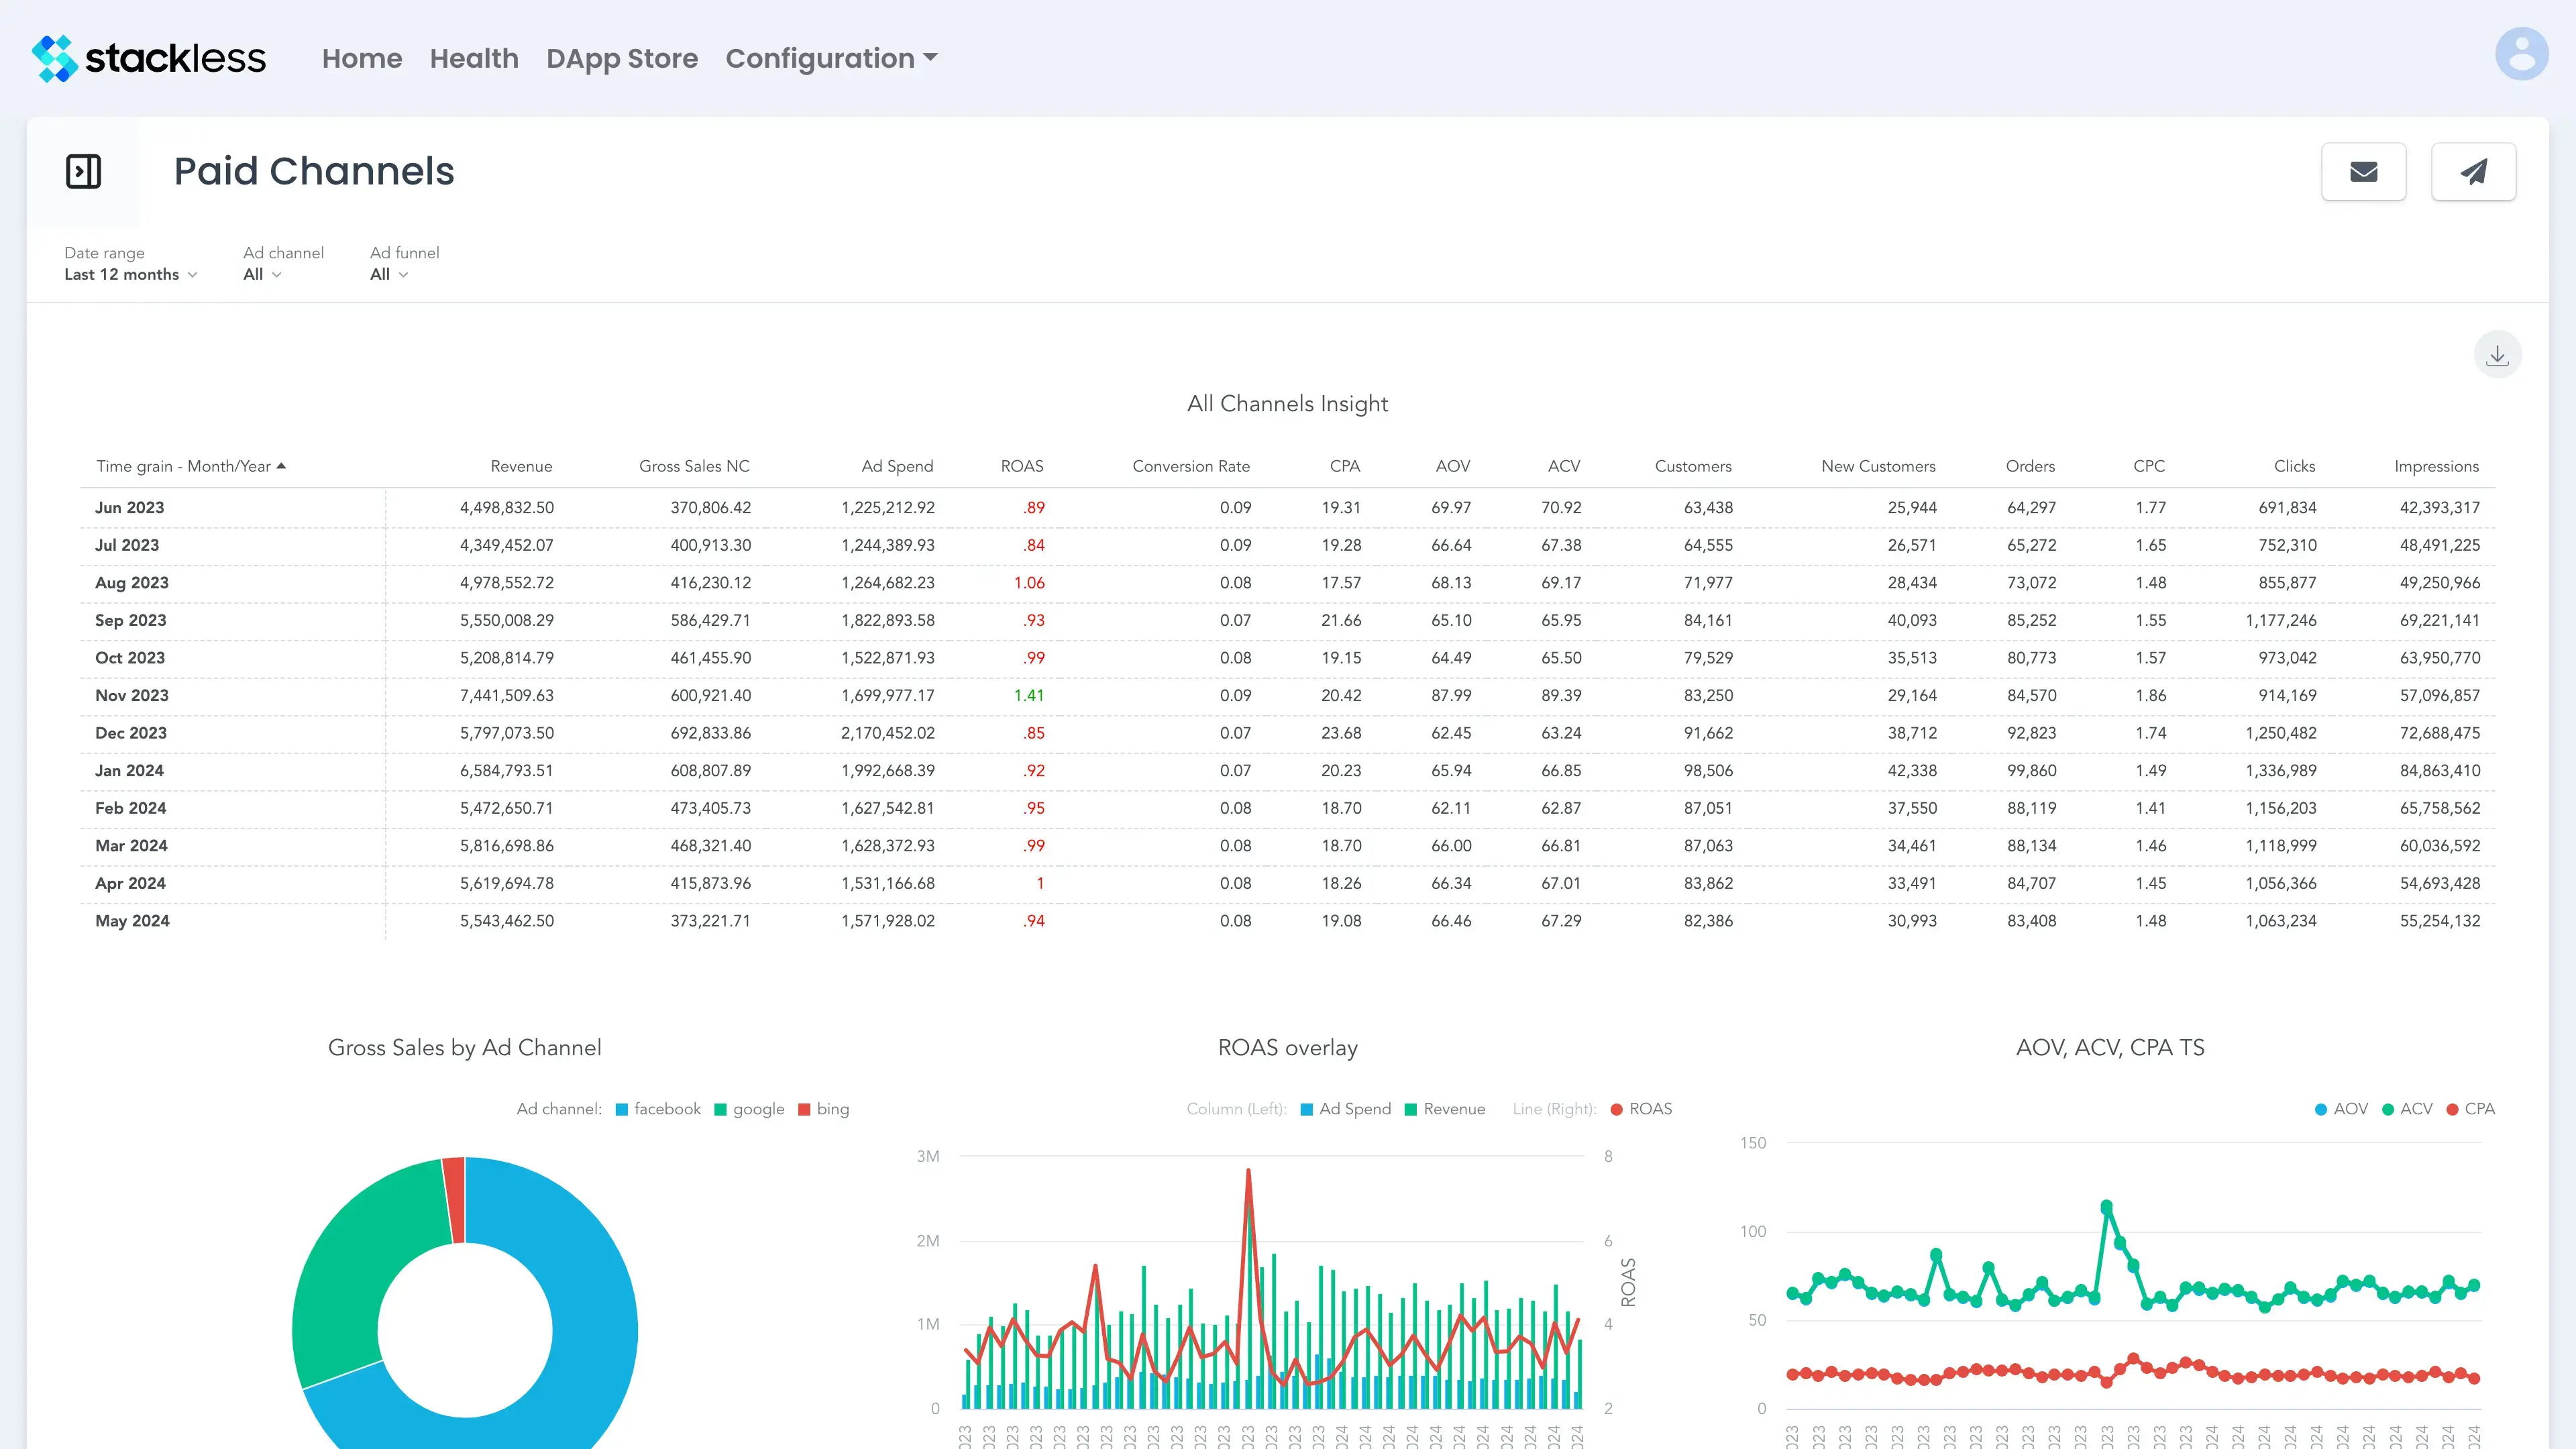Toggle bing legend in Gross Sales chart
Screen dimensions: 2576x1449
coord(824,1109)
